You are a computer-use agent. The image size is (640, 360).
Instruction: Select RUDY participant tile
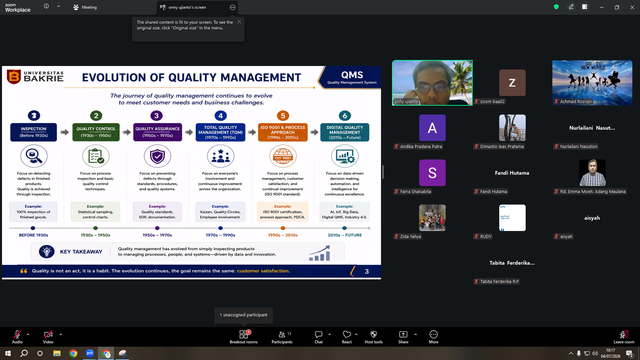[x=512, y=218]
